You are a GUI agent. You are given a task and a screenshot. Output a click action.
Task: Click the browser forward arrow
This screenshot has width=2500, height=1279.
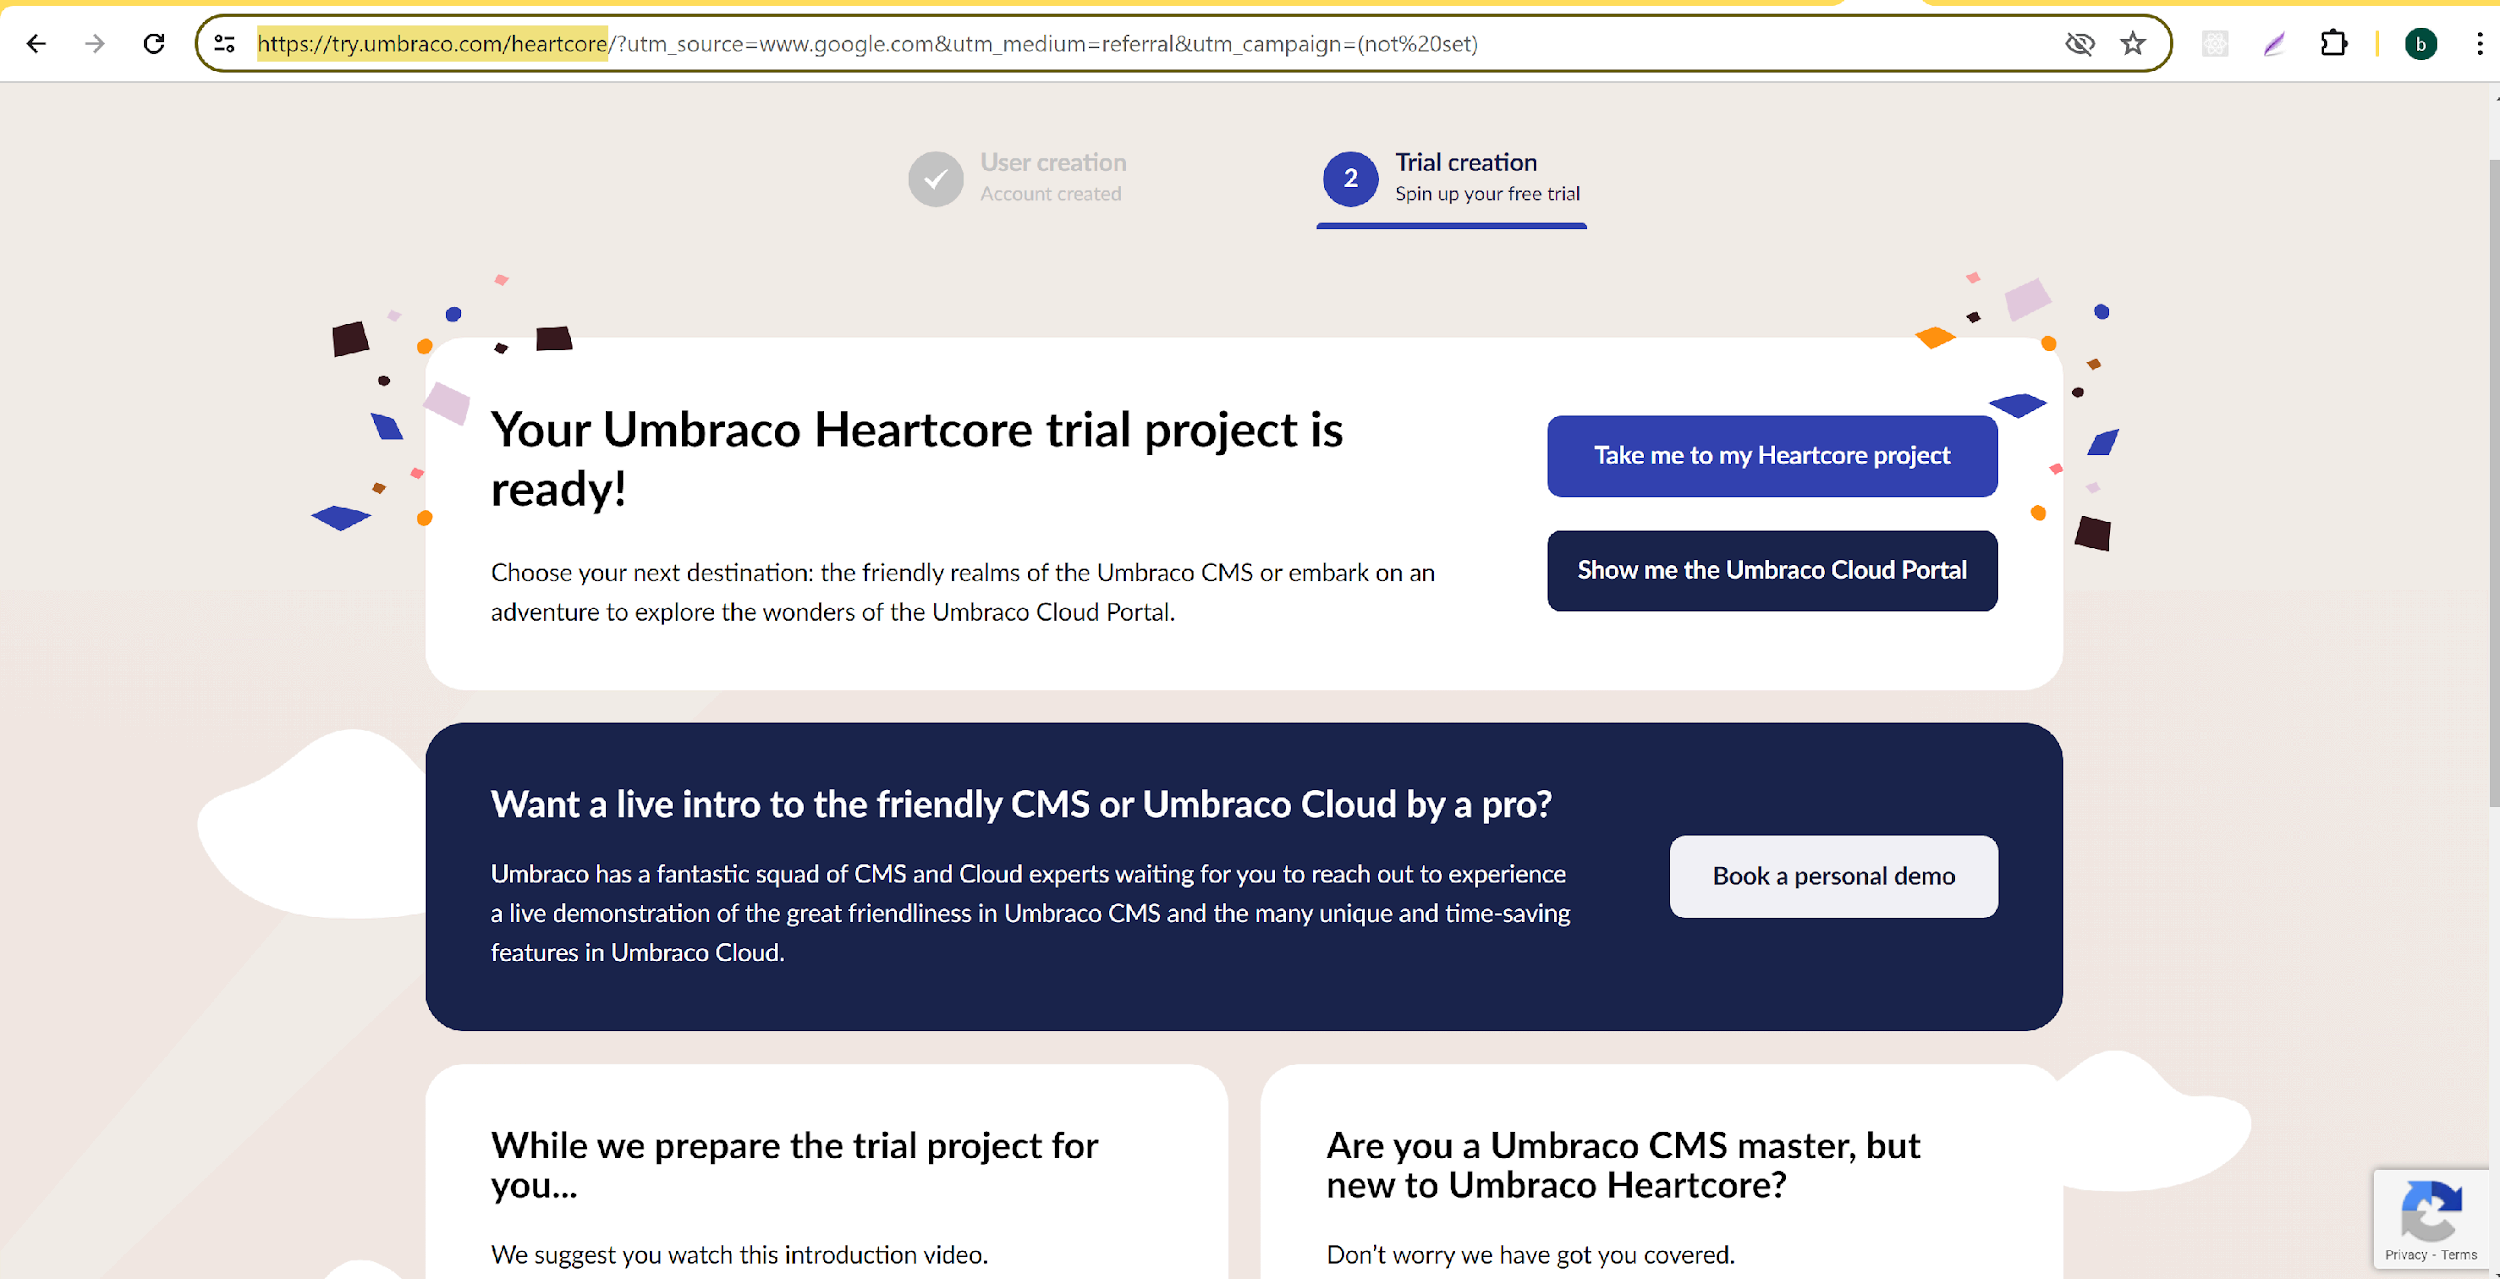pyautogui.click(x=95, y=44)
